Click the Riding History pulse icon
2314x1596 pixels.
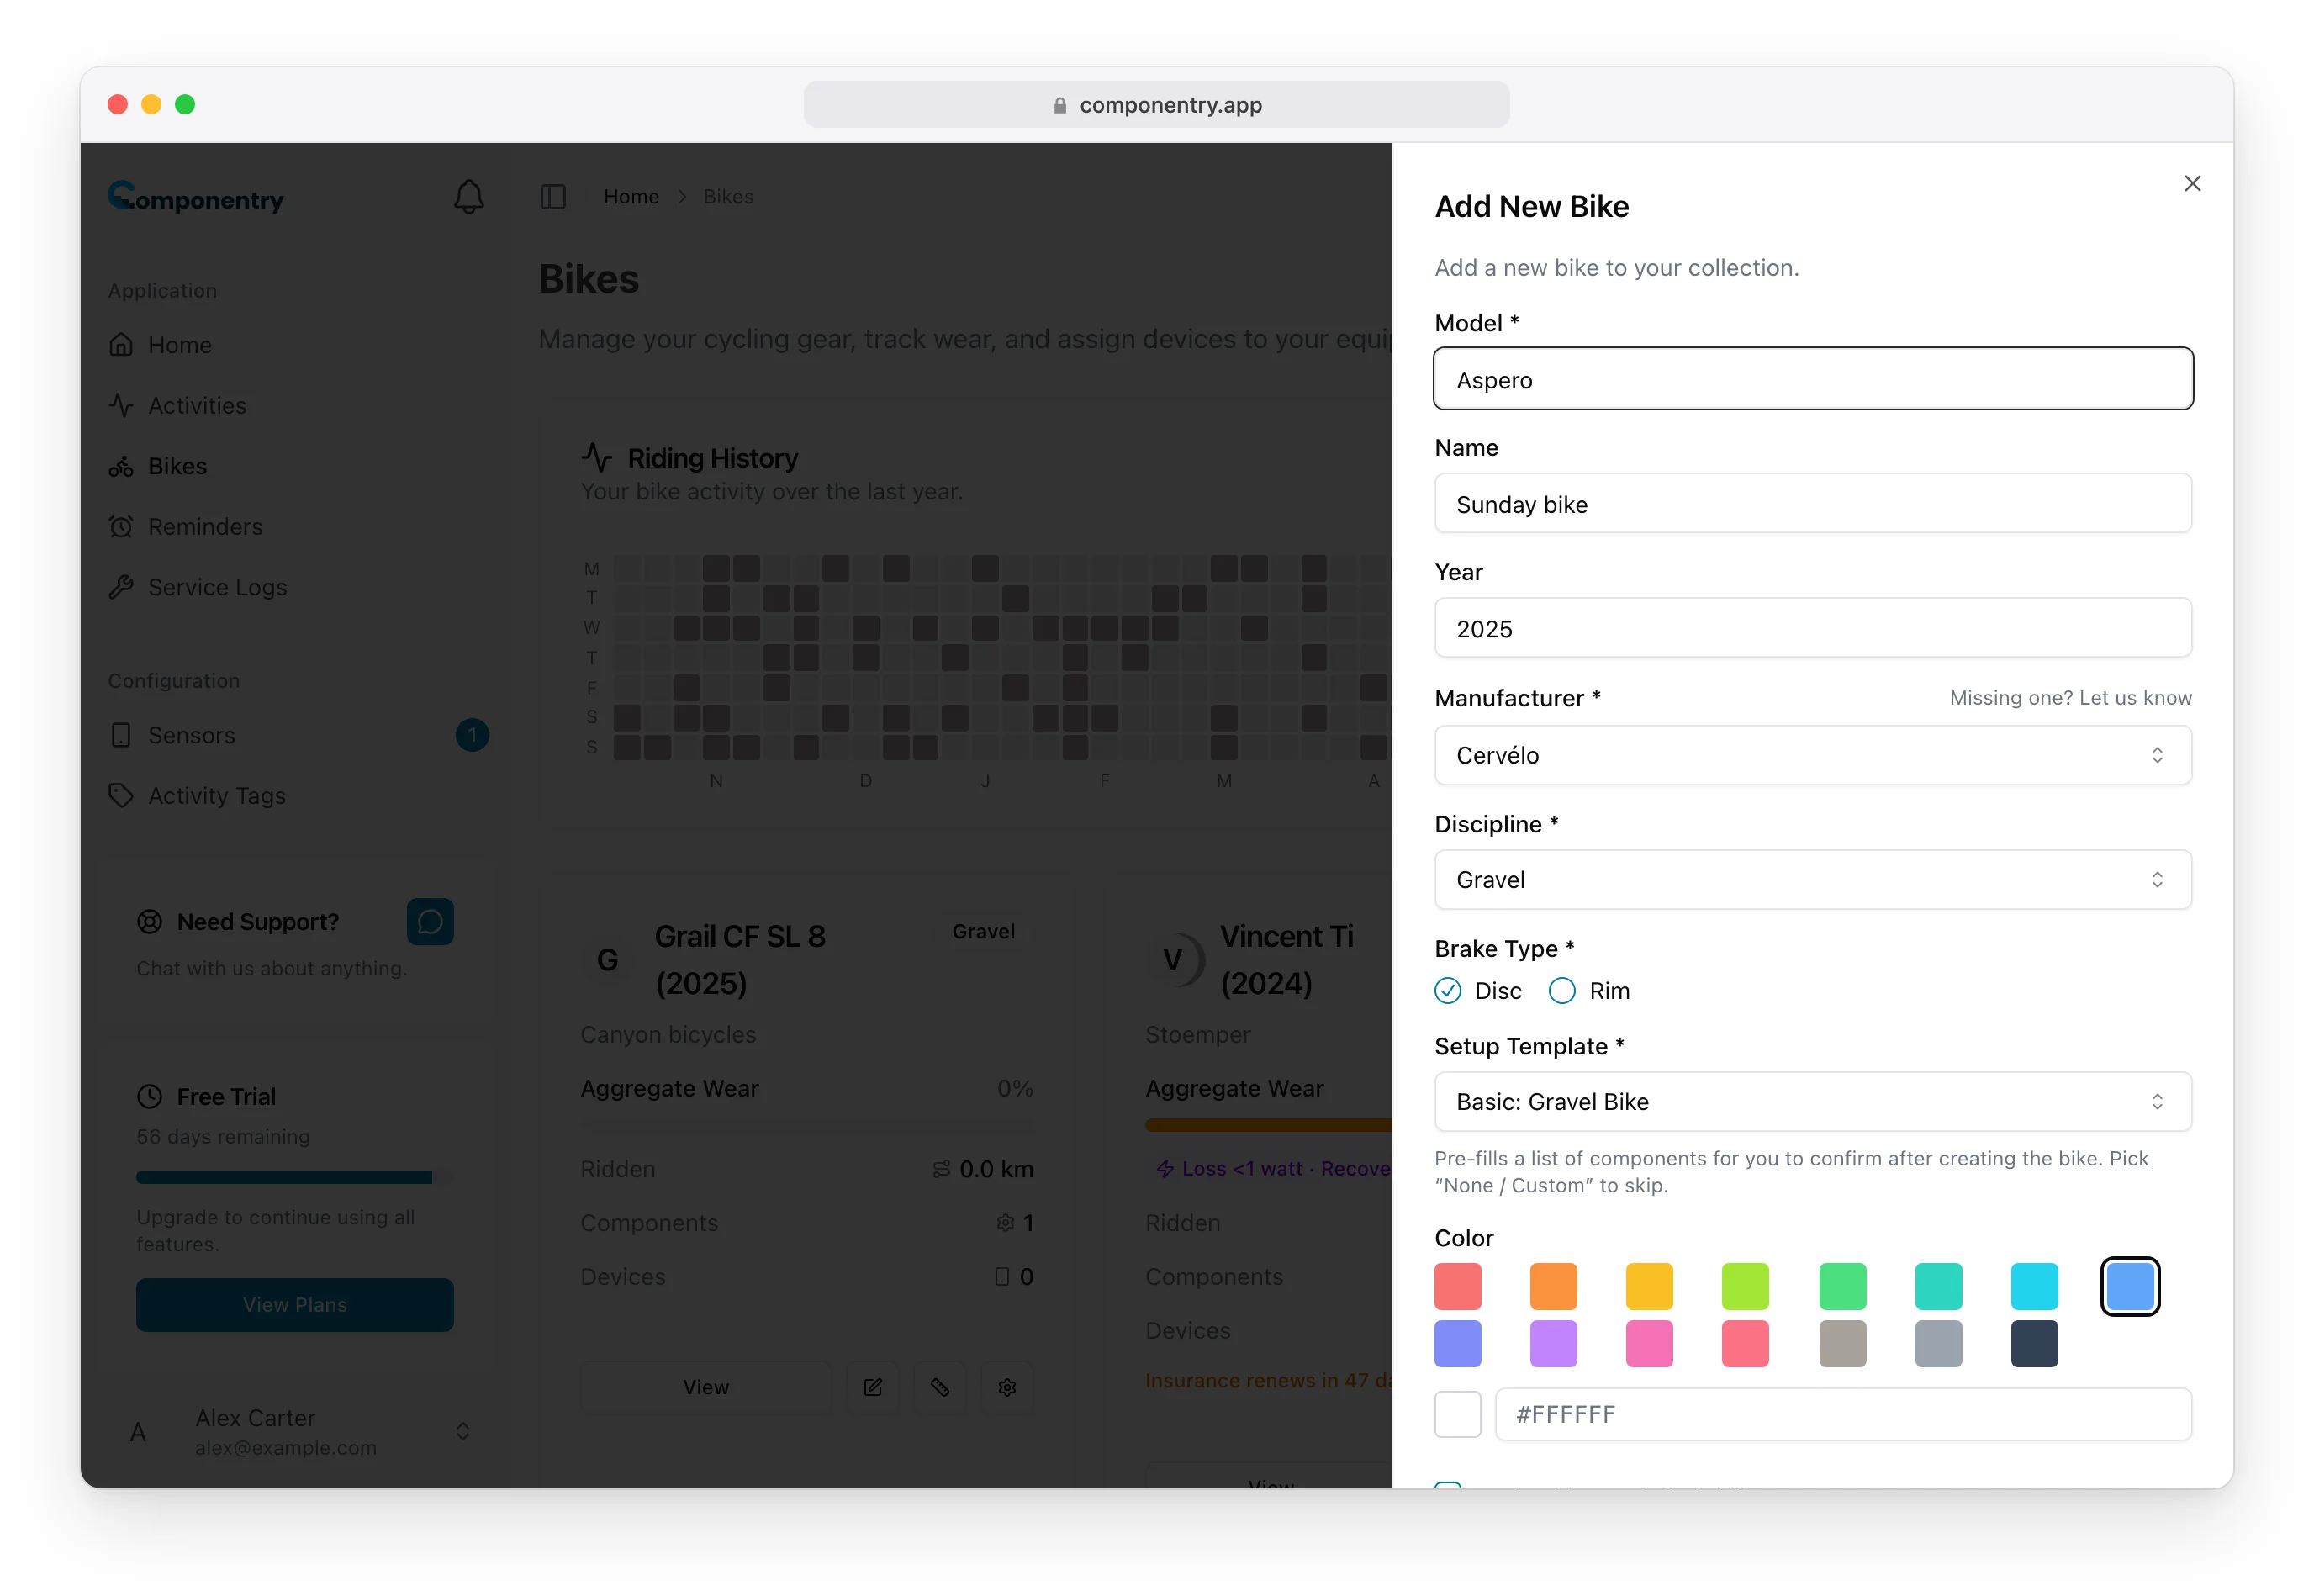(597, 458)
